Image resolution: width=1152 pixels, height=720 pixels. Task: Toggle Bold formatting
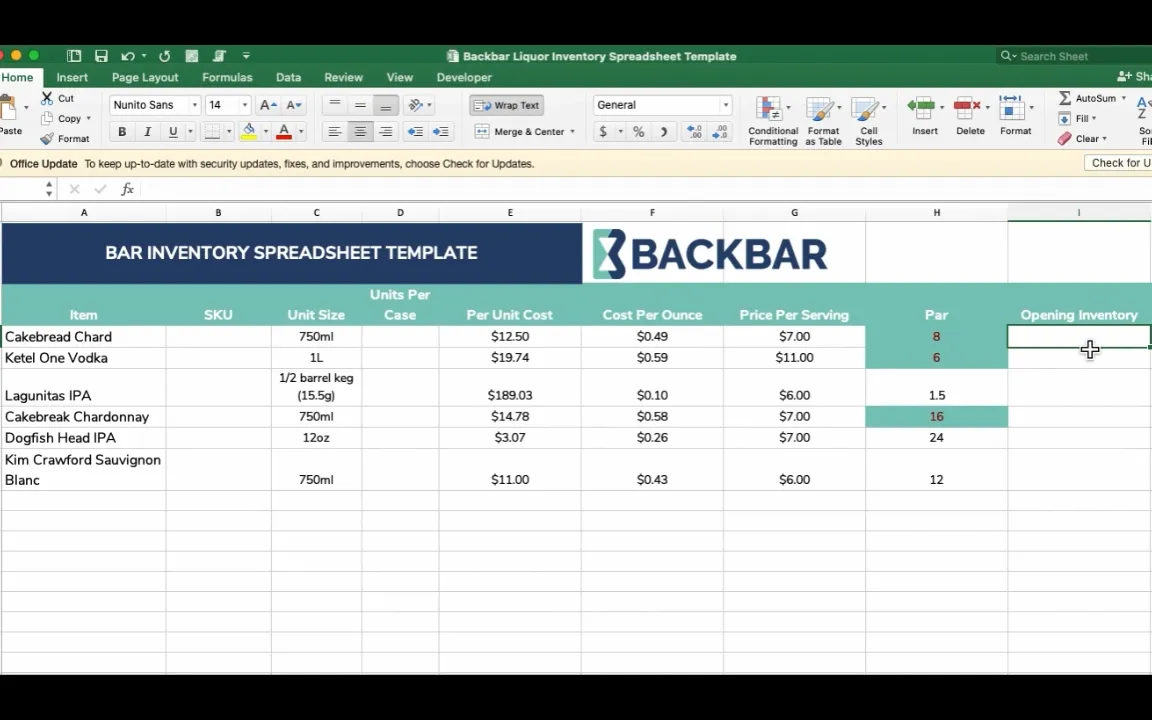[122, 132]
